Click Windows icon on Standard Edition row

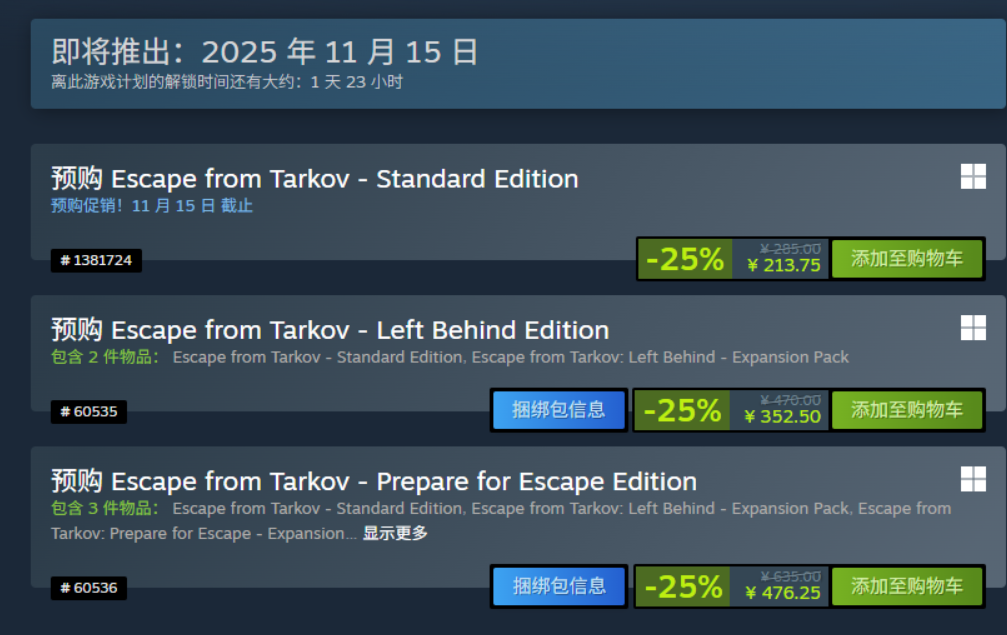tap(973, 177)
